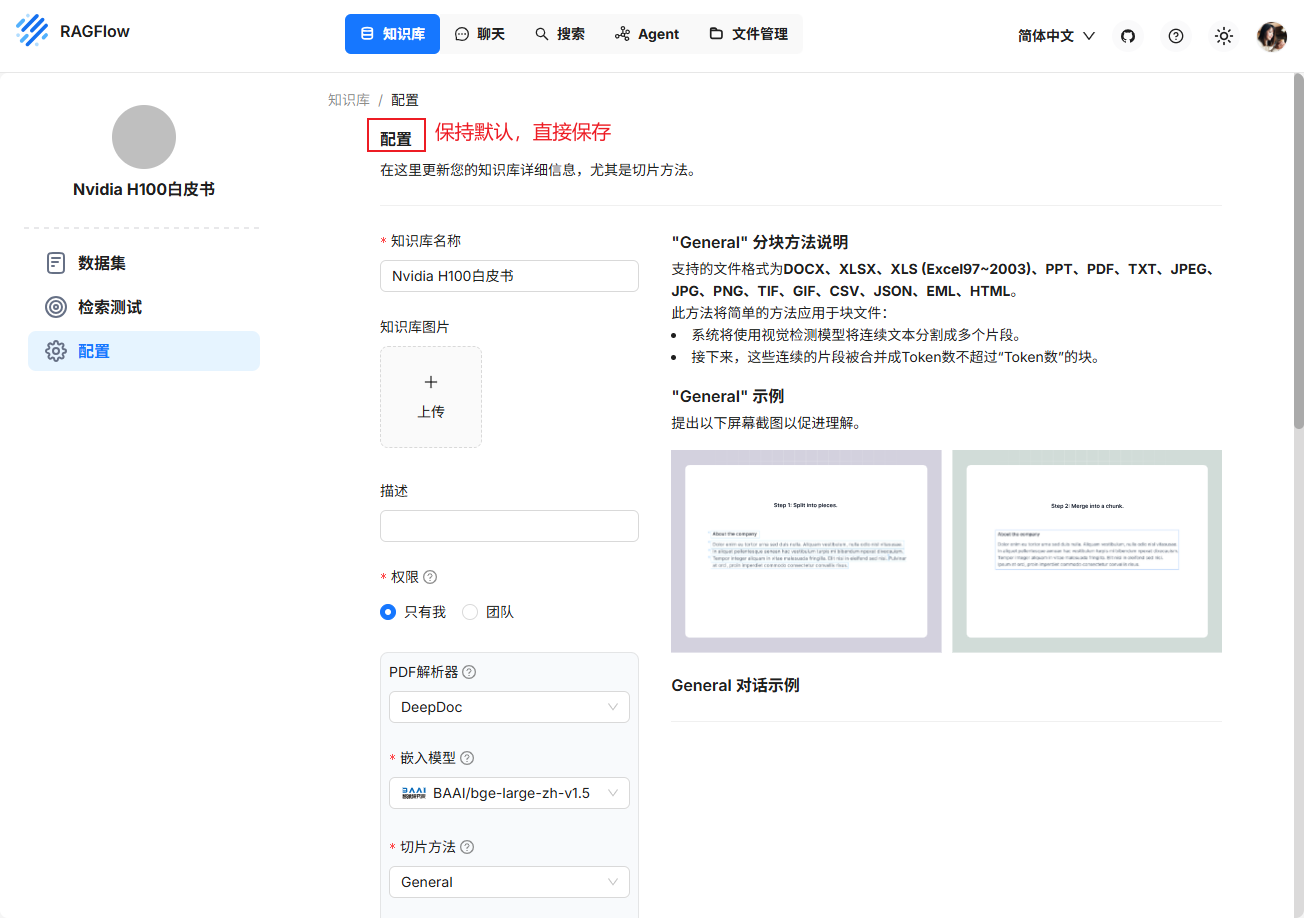Screen dimensions: 1304x918
Task: Click the "General" 分块方法说明 heading
Action: tap(760, 242)
